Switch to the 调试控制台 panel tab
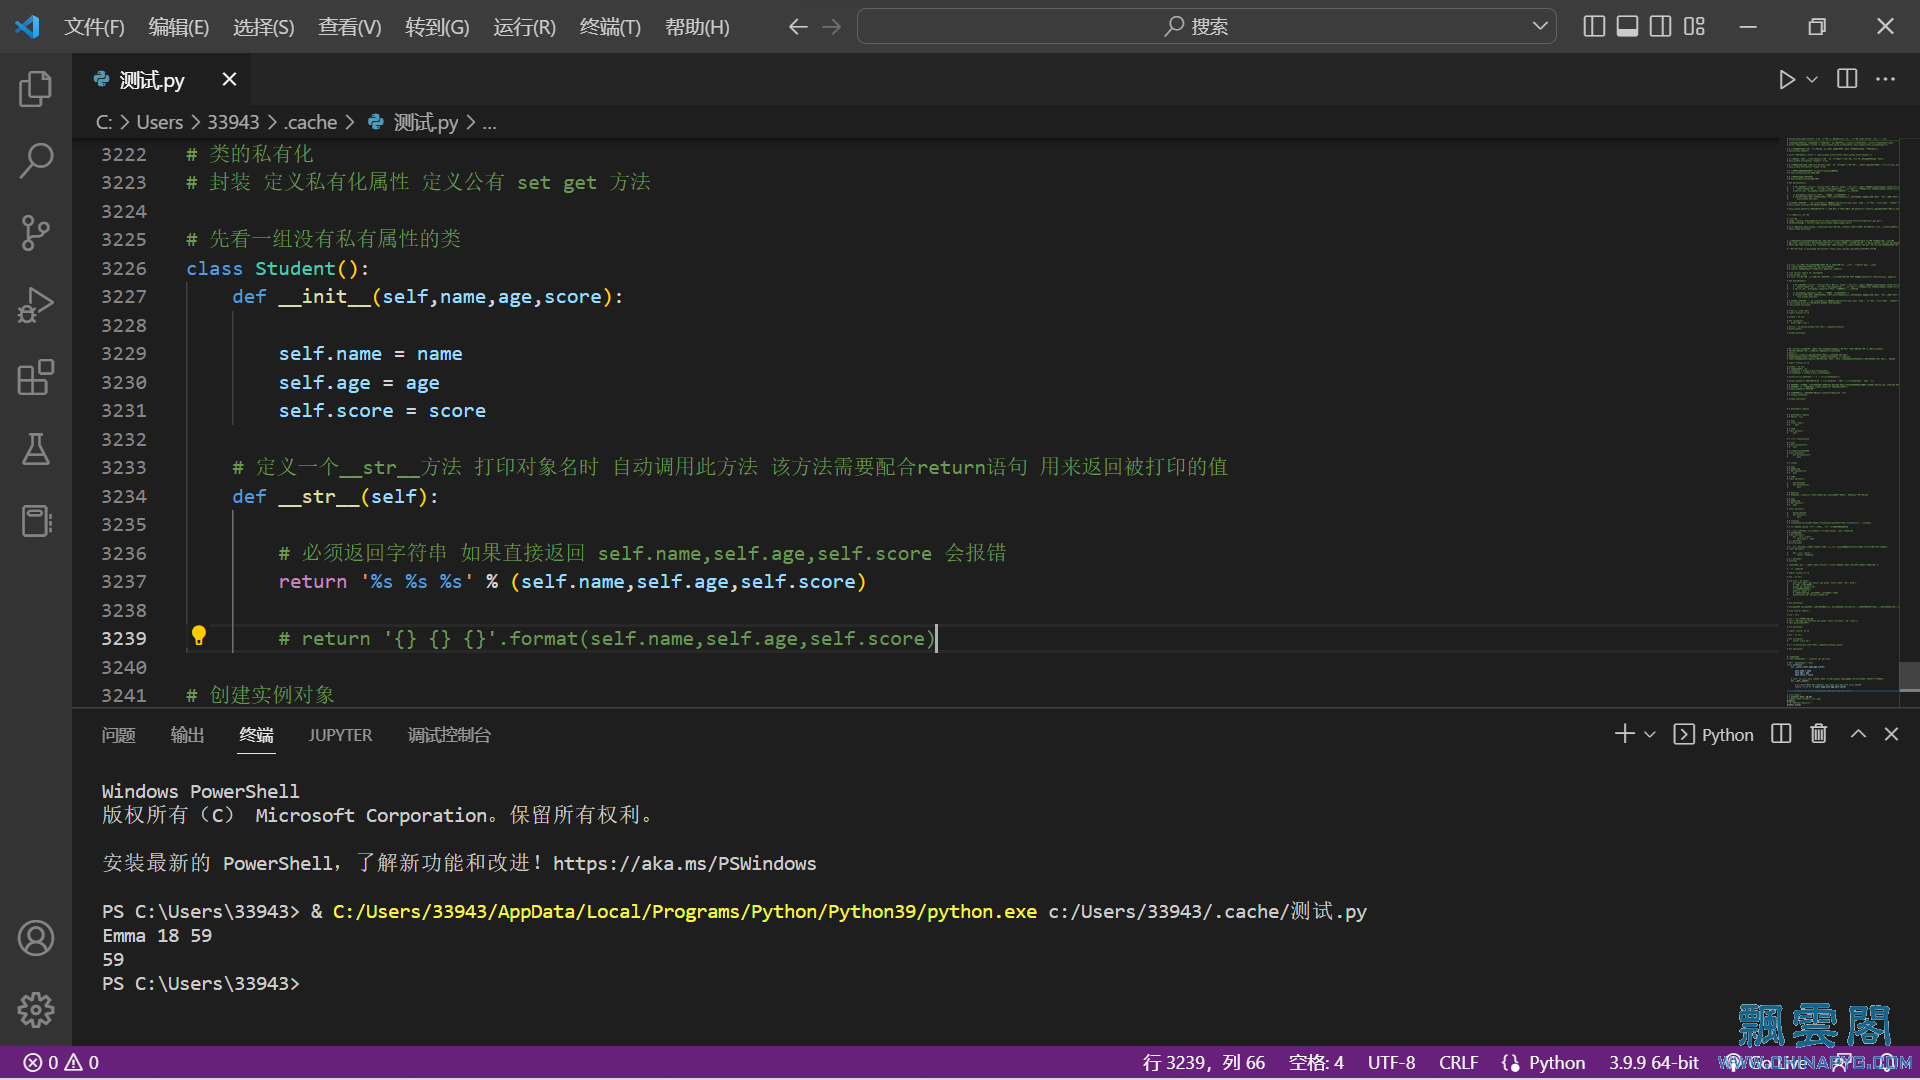The image size is (1920, 1080). tap(449, 735)
